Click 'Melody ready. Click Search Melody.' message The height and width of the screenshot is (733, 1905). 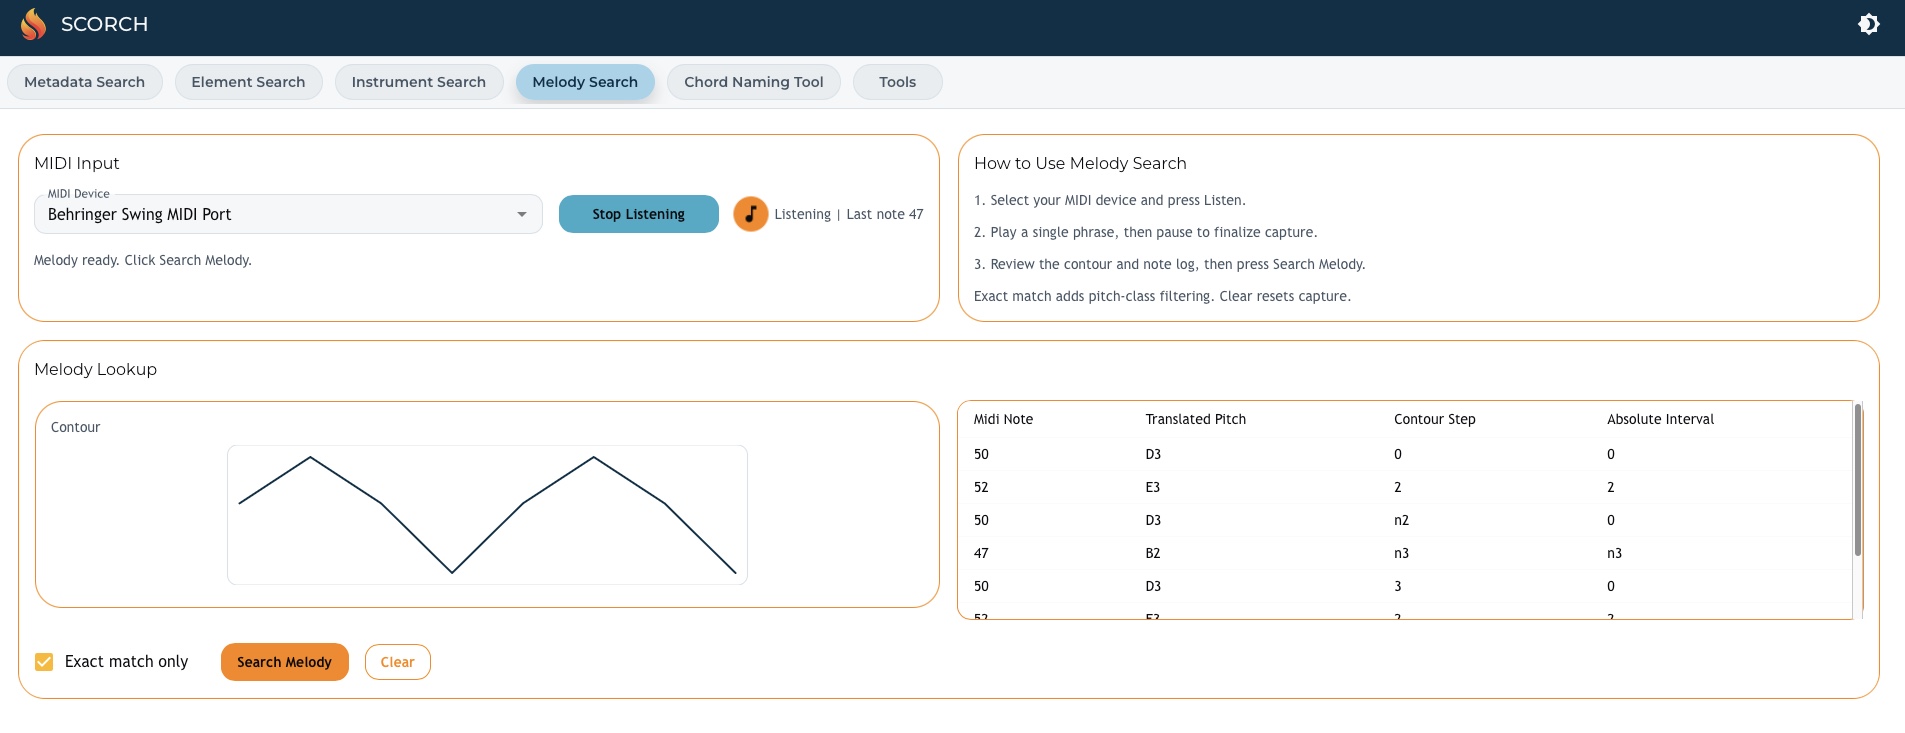click(x=143, y=260)
